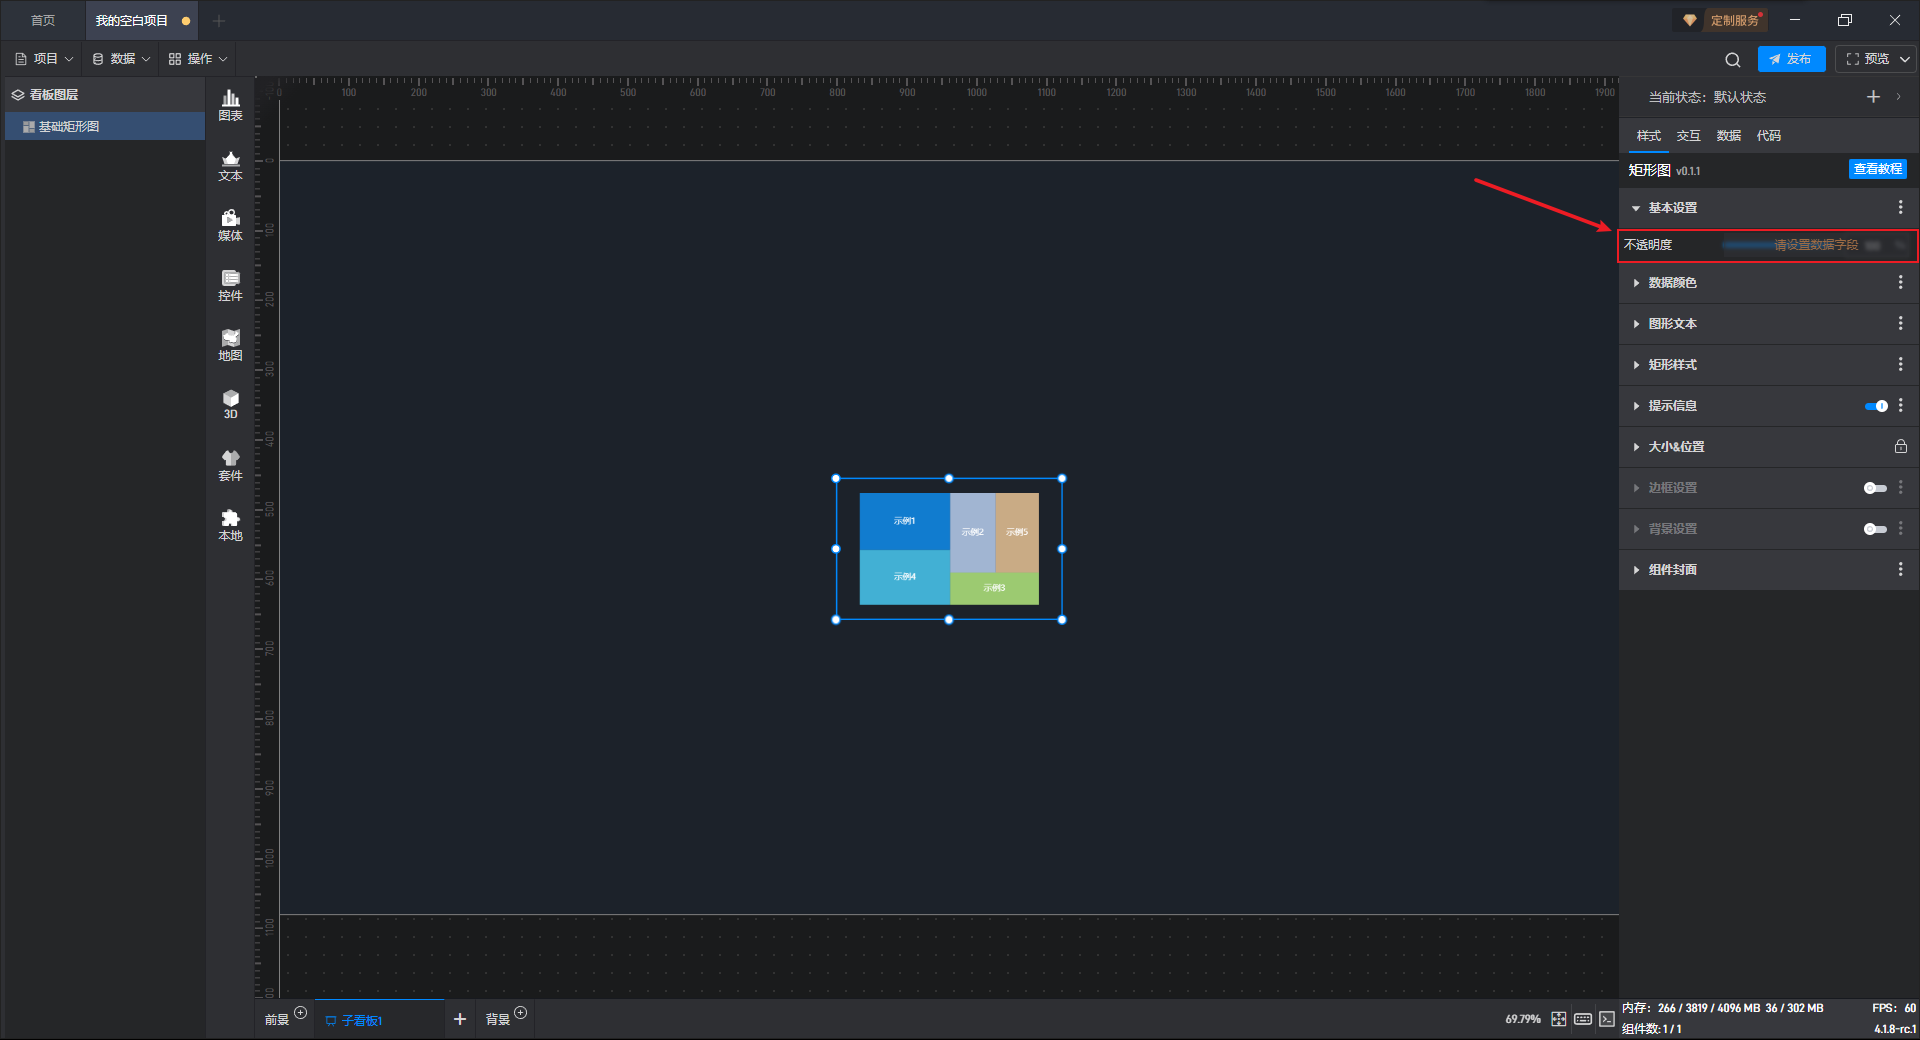Open the 地图 map components panel

(x=230, y=345)
